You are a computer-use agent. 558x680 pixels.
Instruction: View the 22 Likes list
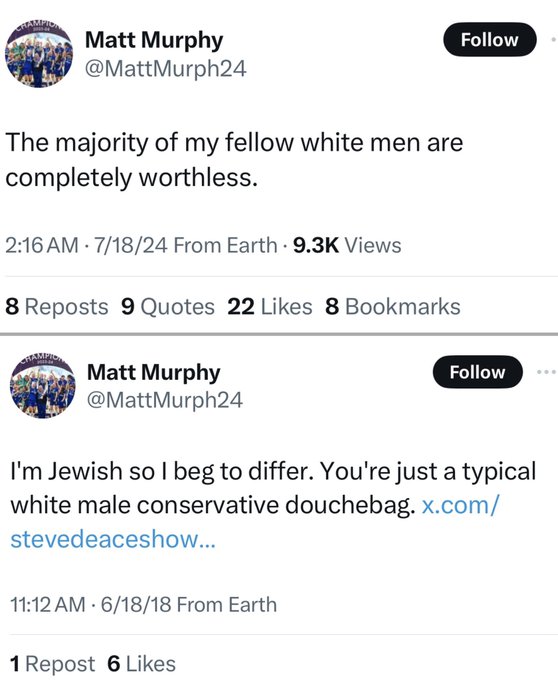tap(270, 307)
